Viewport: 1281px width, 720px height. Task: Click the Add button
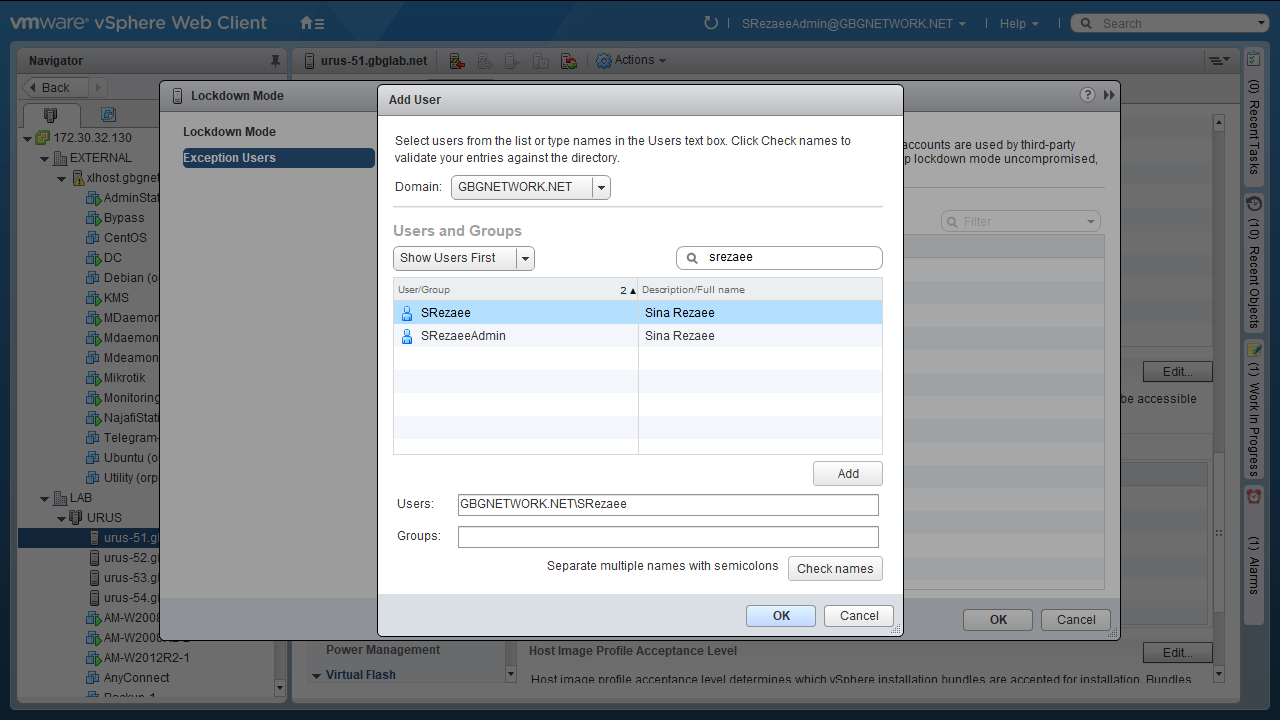point(847,474)
